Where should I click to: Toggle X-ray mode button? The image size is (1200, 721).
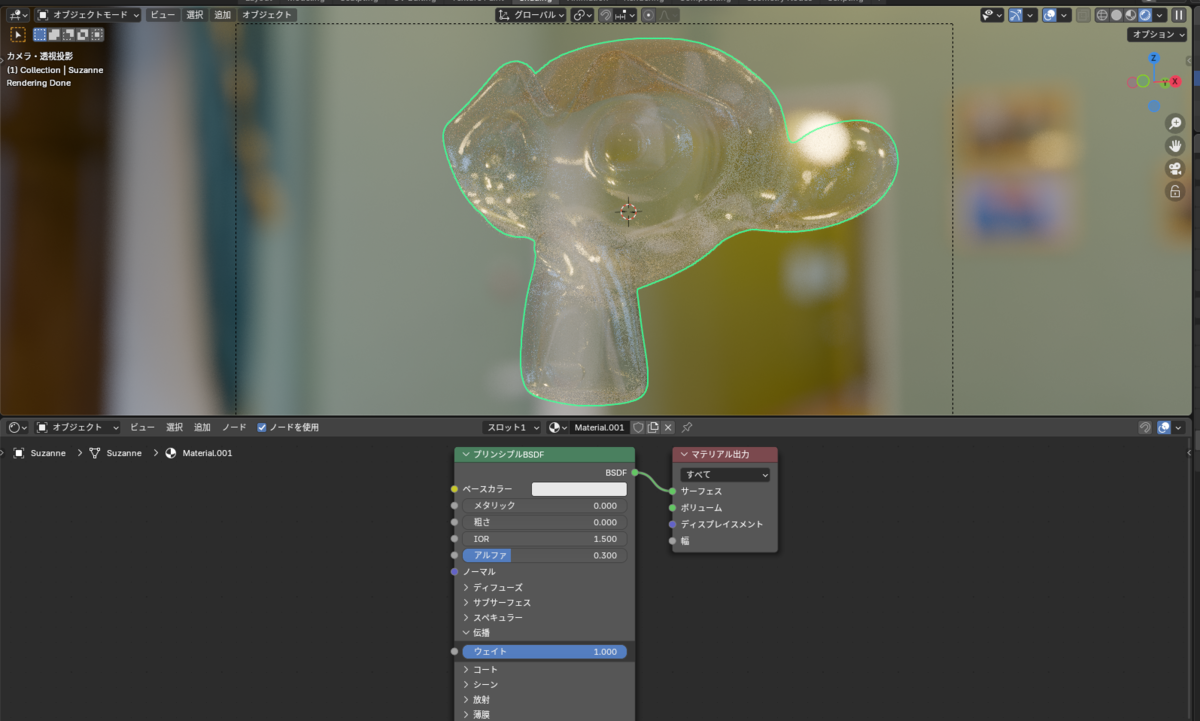coord(1083,15)
